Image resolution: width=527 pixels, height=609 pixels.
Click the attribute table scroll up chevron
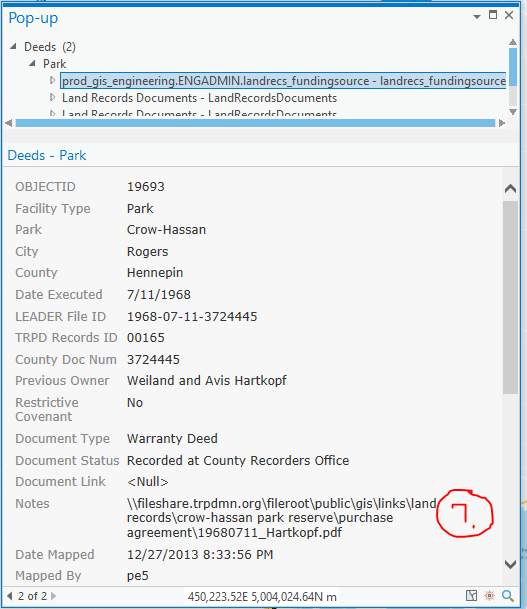coord(510,189)
